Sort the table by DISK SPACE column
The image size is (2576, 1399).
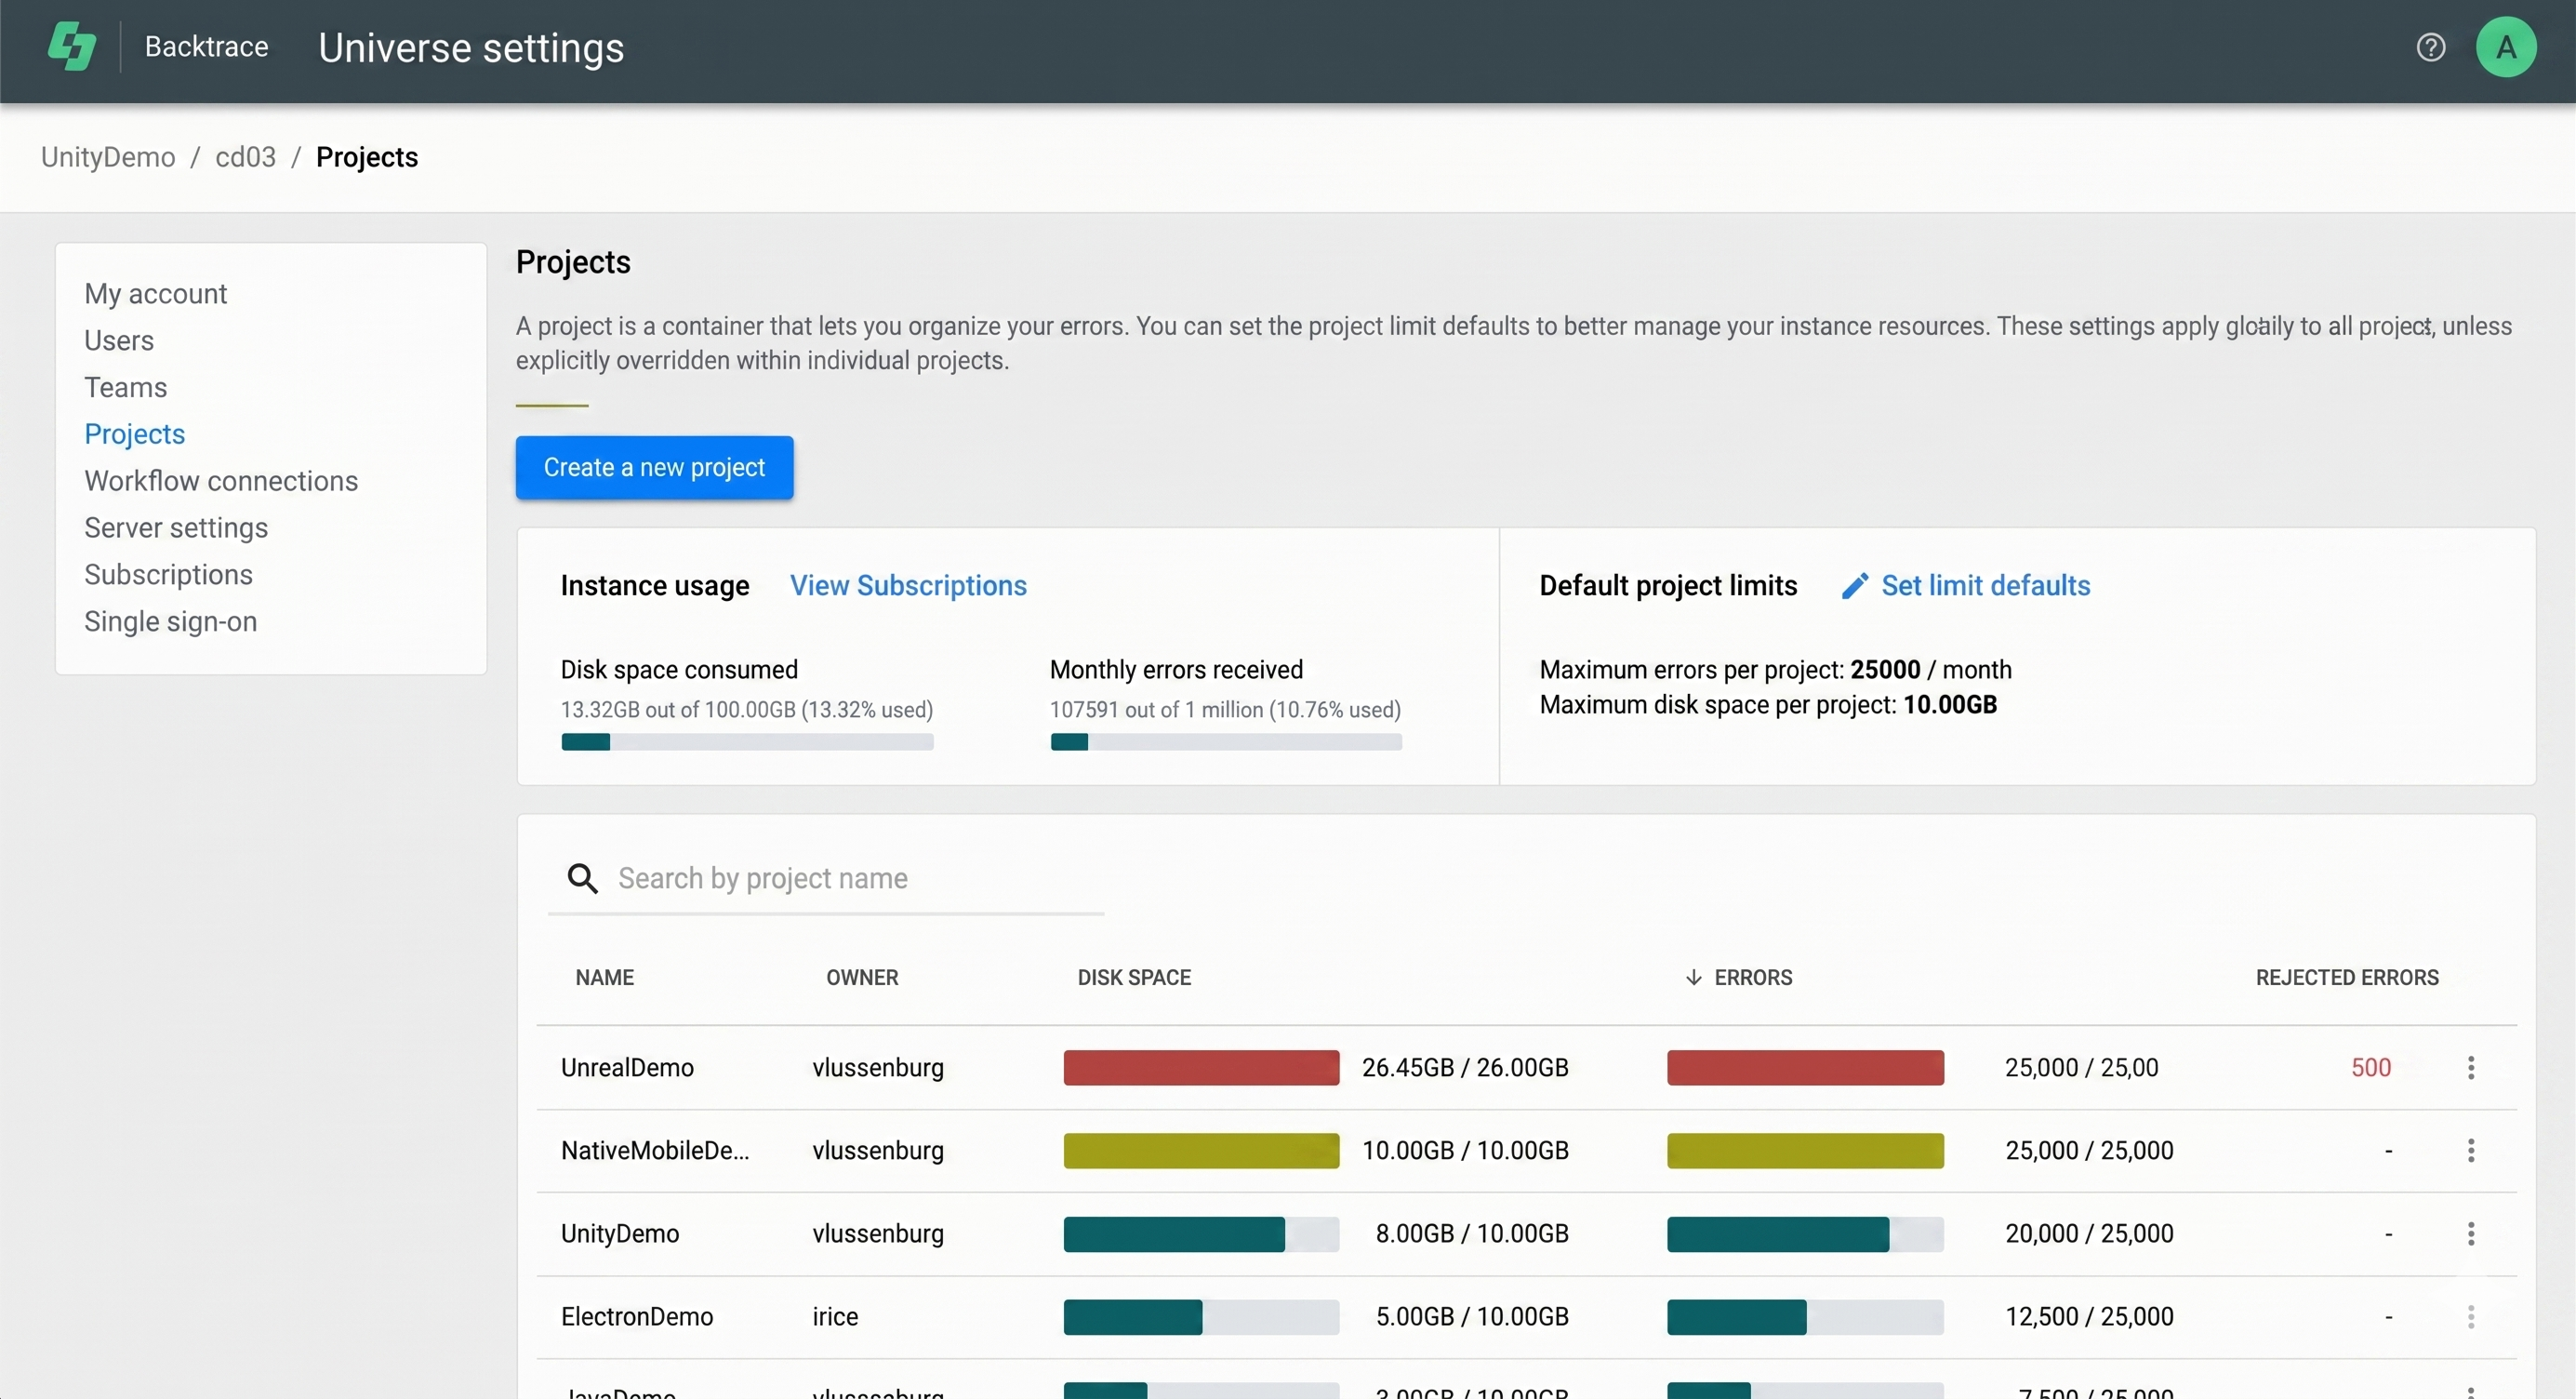1134,978
